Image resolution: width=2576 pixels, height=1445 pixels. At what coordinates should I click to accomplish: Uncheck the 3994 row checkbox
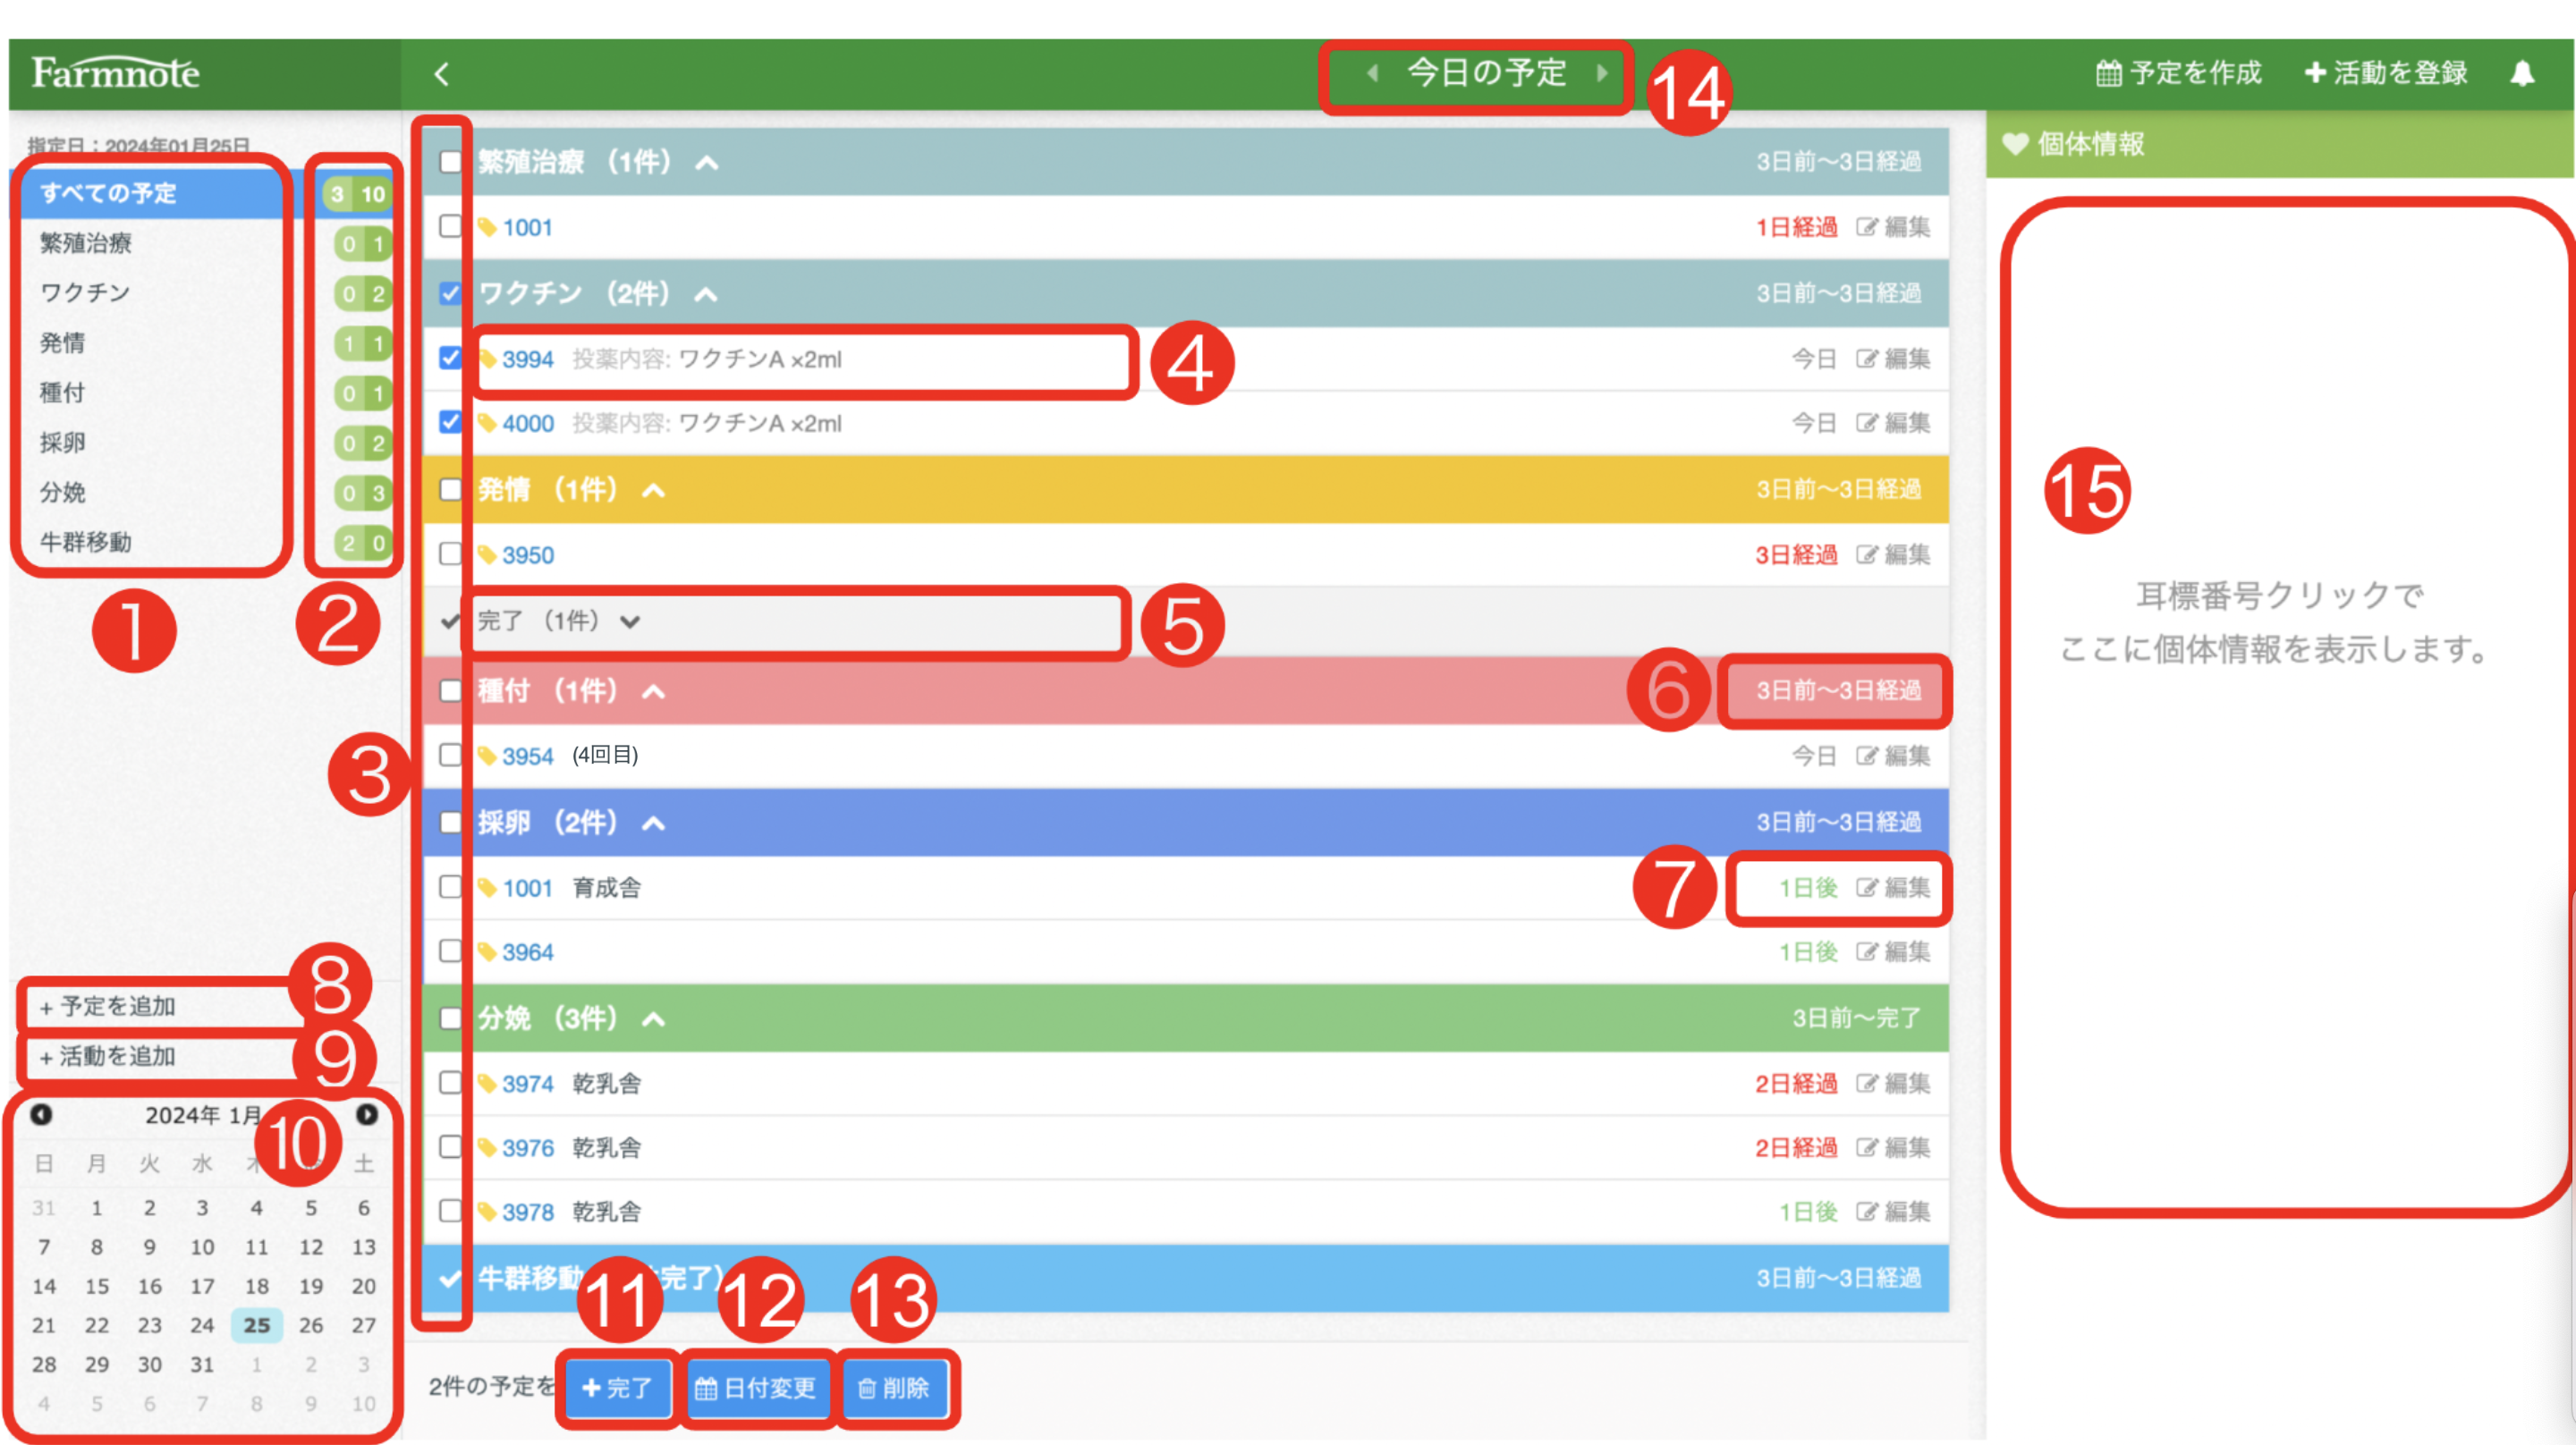click(451, 358)
